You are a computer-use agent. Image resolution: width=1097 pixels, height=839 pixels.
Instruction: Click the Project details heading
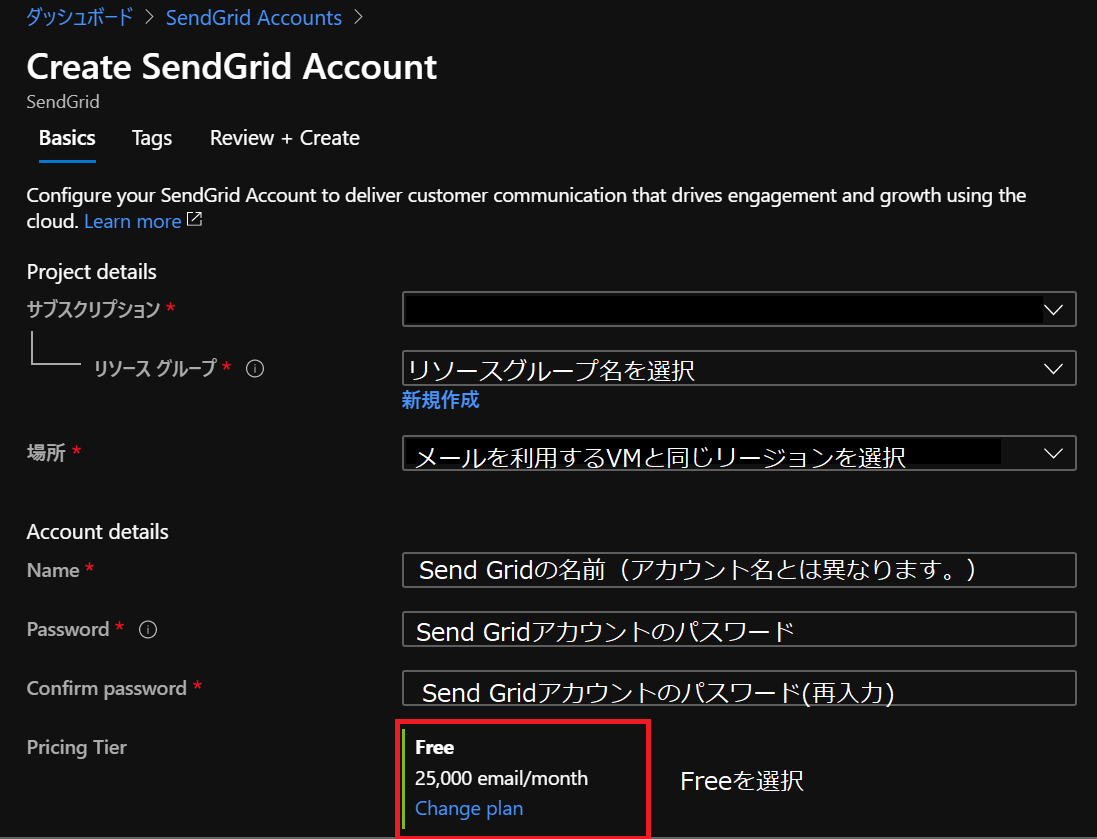click(92, 272)
